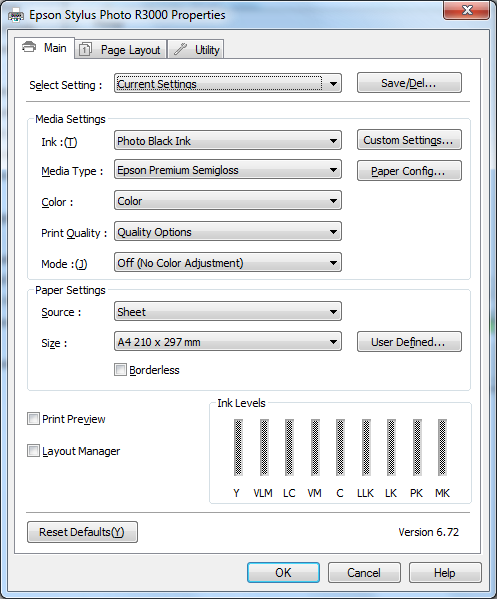Screen dimensions: 497x599
Task: Click the printer icon on Main tab
Action: tap(29, 47)
